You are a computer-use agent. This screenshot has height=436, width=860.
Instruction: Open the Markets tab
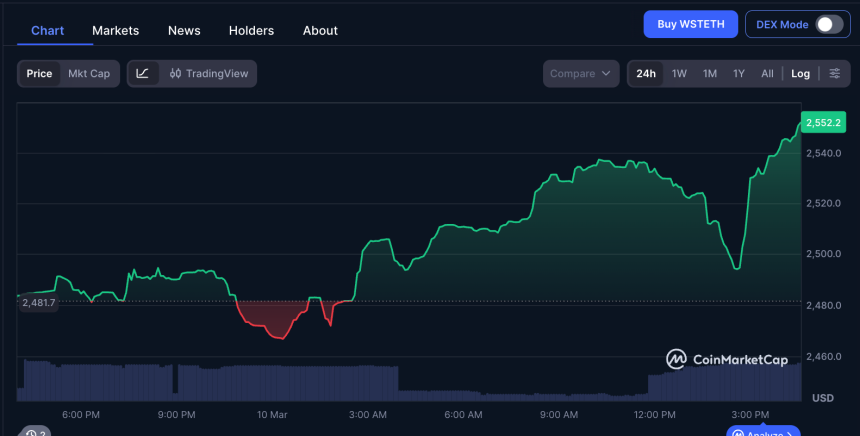point(116,30)
